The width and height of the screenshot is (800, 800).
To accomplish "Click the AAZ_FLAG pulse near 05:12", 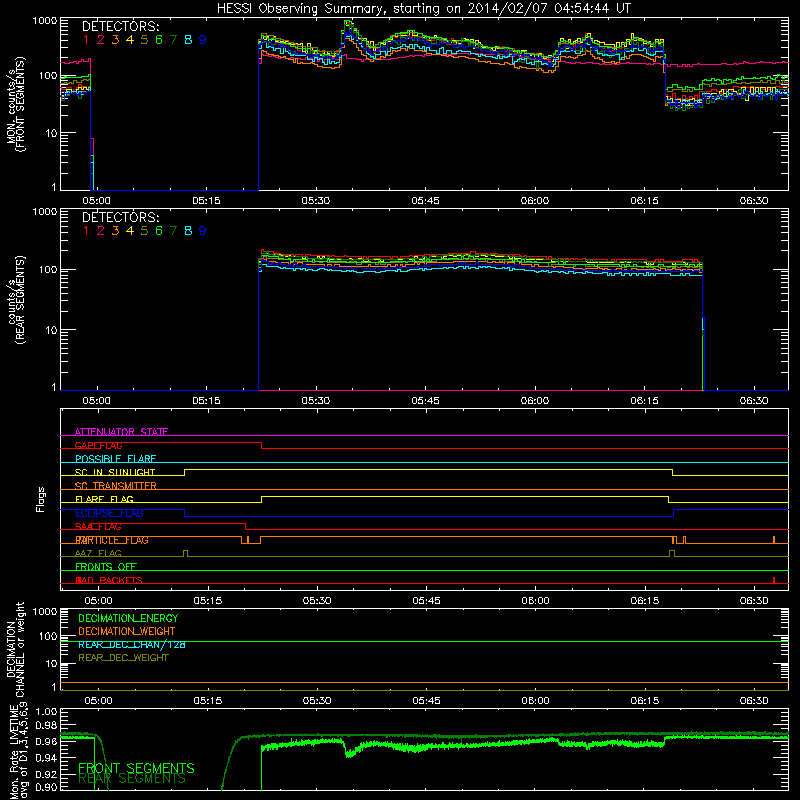I will coord(185,554).
